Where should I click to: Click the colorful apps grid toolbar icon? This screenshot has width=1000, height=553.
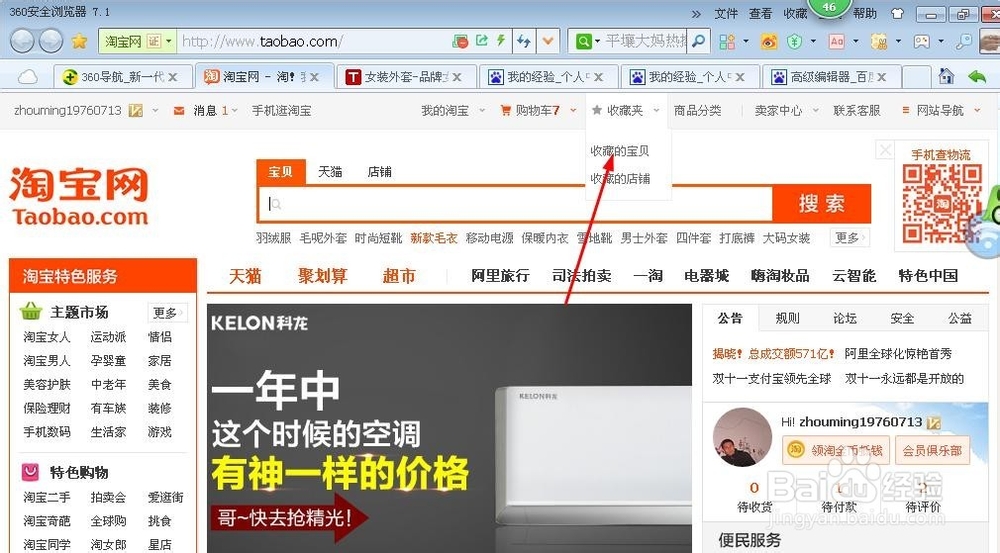pos(726,42)
